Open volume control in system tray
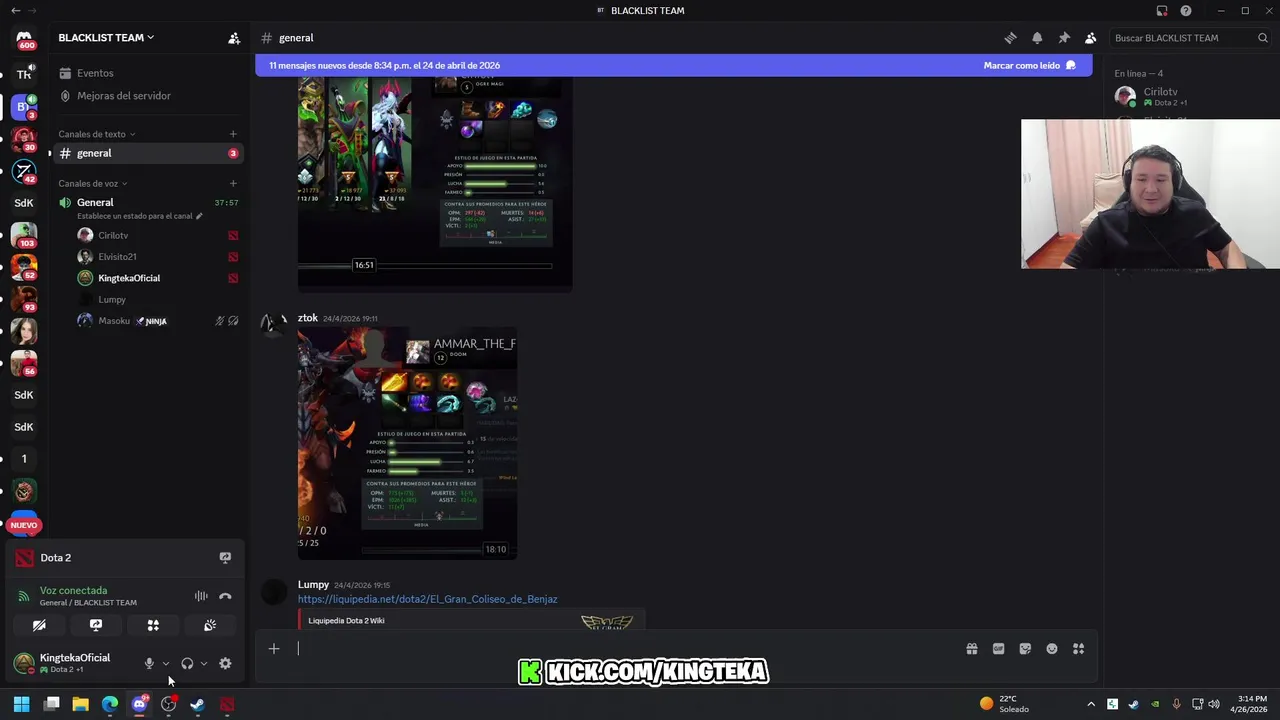This screenshot has width=1280, height=720. 1214,704
